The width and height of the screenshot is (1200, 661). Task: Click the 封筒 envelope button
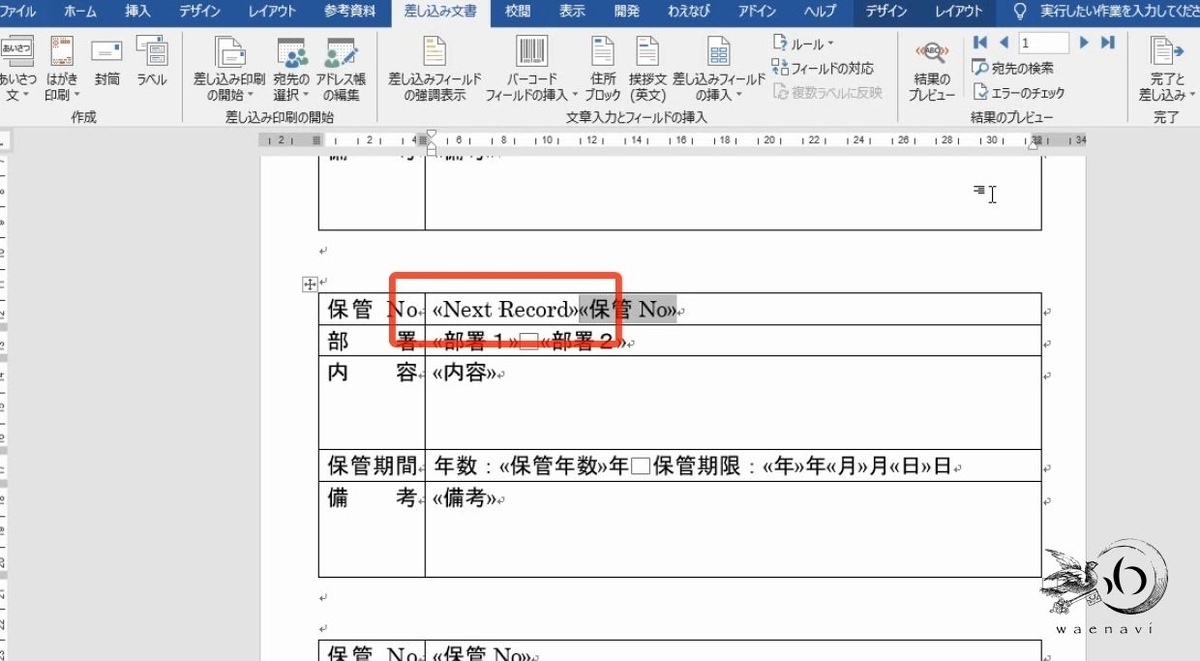107,62
